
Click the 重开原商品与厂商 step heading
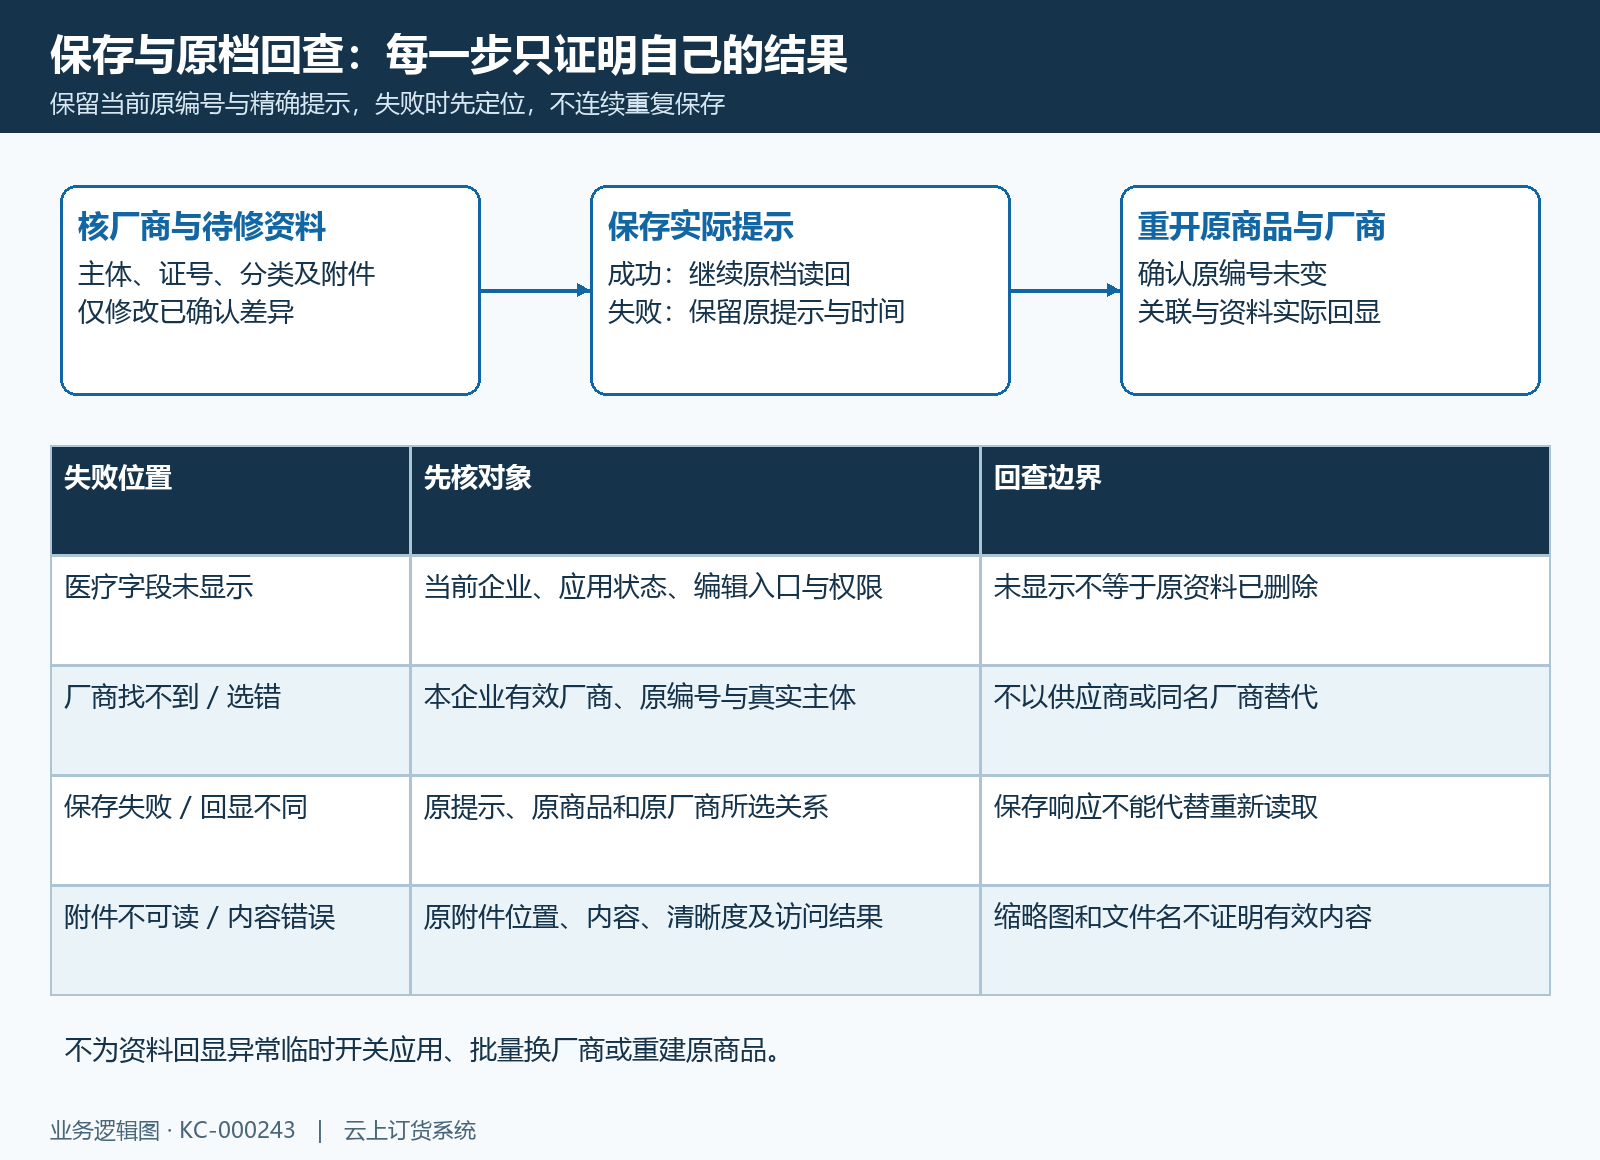point(1262,227)
